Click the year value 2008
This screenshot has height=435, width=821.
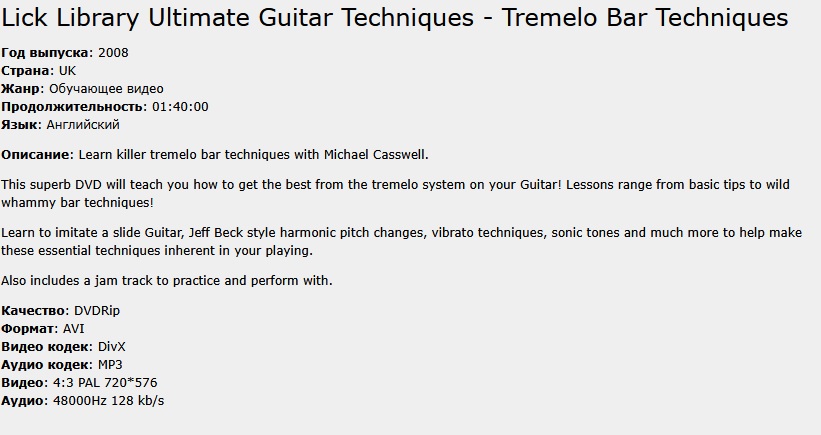(x=113, y=52)
